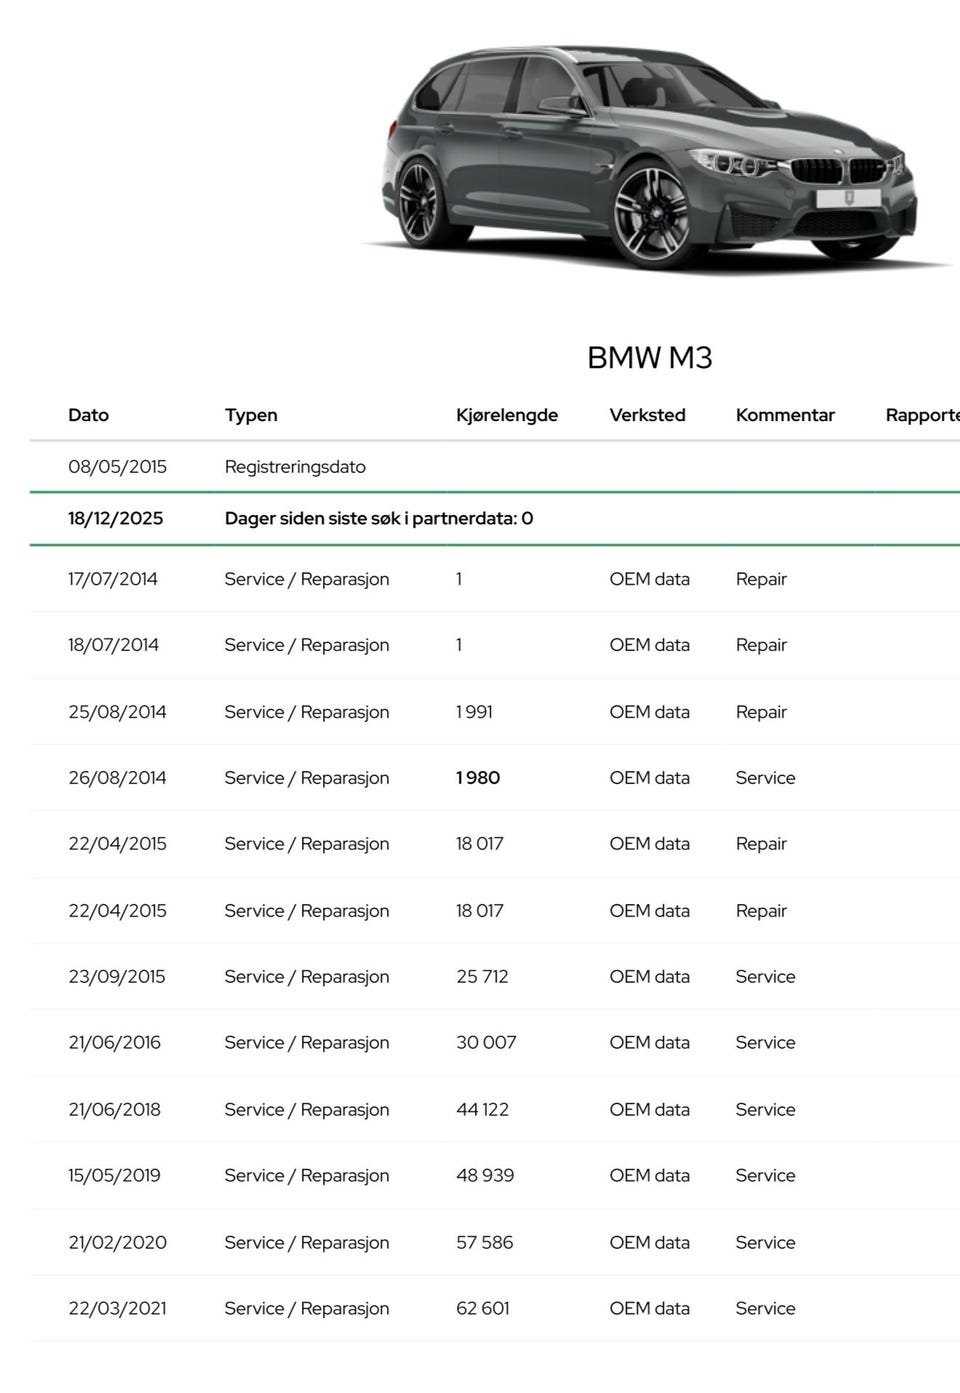
Task: Click mileage value 57 586
Action: 484,1243
